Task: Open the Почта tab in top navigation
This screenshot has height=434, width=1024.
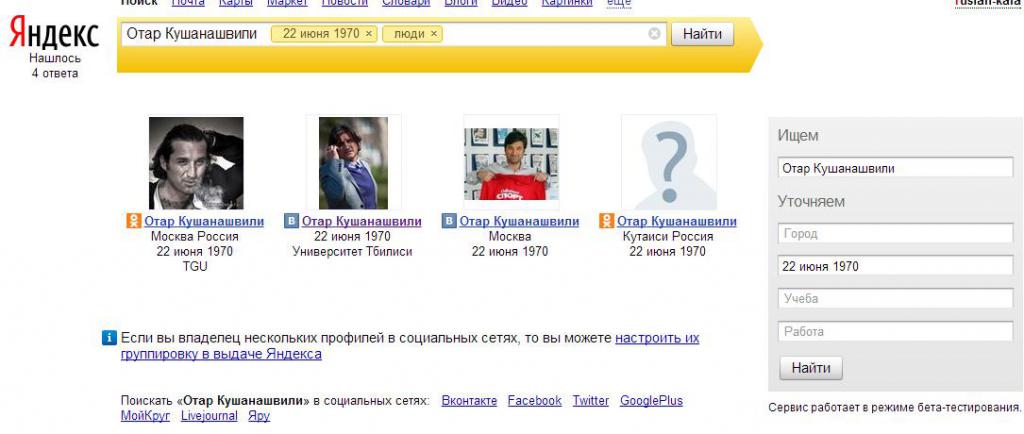Action: coord(188,3)
